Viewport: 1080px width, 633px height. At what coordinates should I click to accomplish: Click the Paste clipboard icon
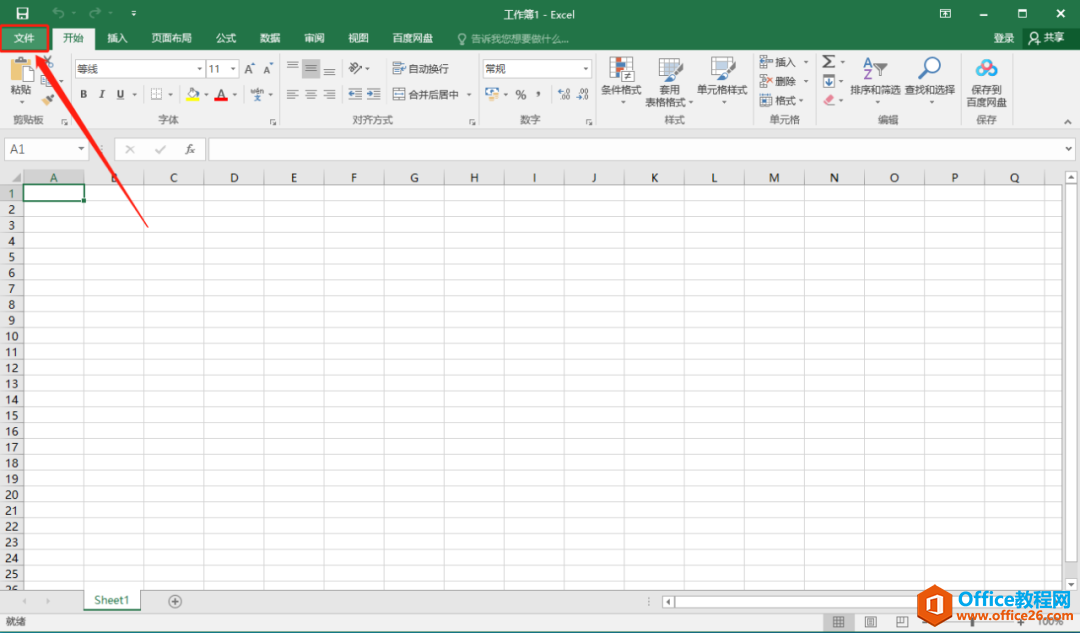click(21, 70)
